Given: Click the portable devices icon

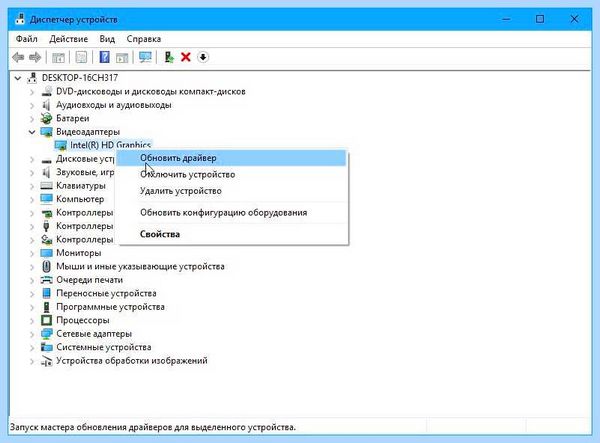Looking at the screenshot, I should tap(47, 293).
